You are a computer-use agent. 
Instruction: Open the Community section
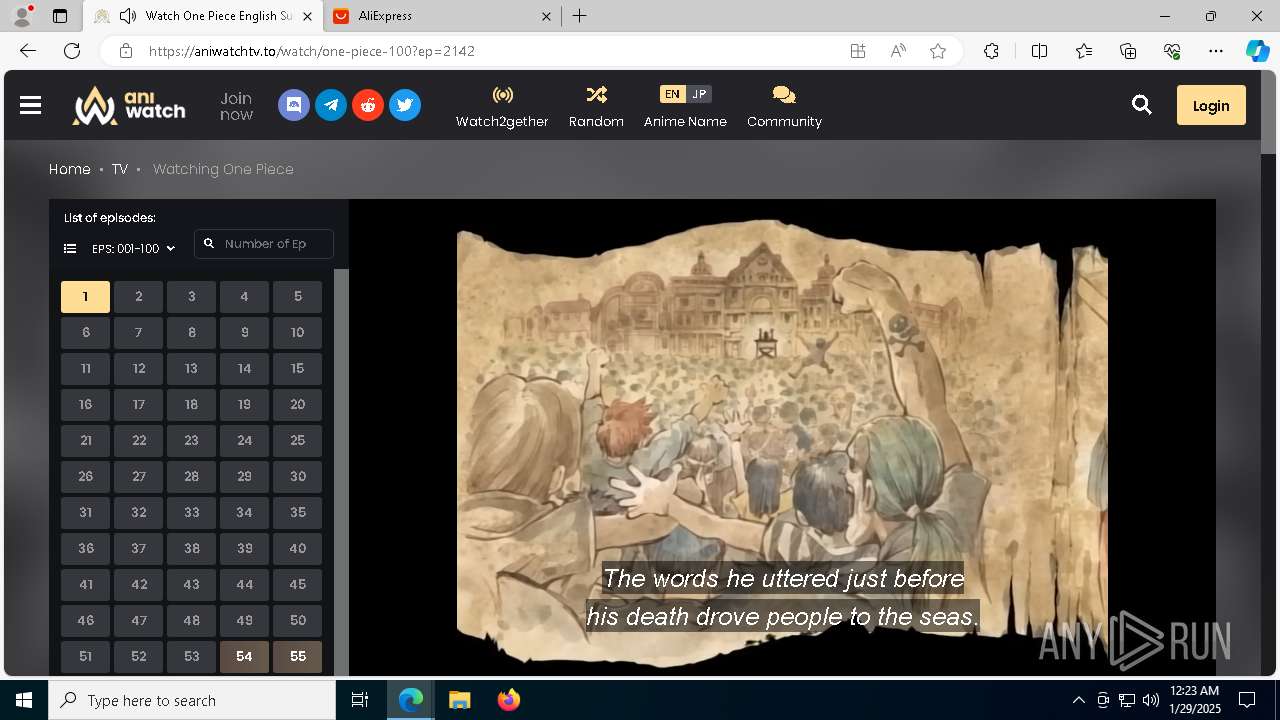pyautogui.click(x=784, y=106)
